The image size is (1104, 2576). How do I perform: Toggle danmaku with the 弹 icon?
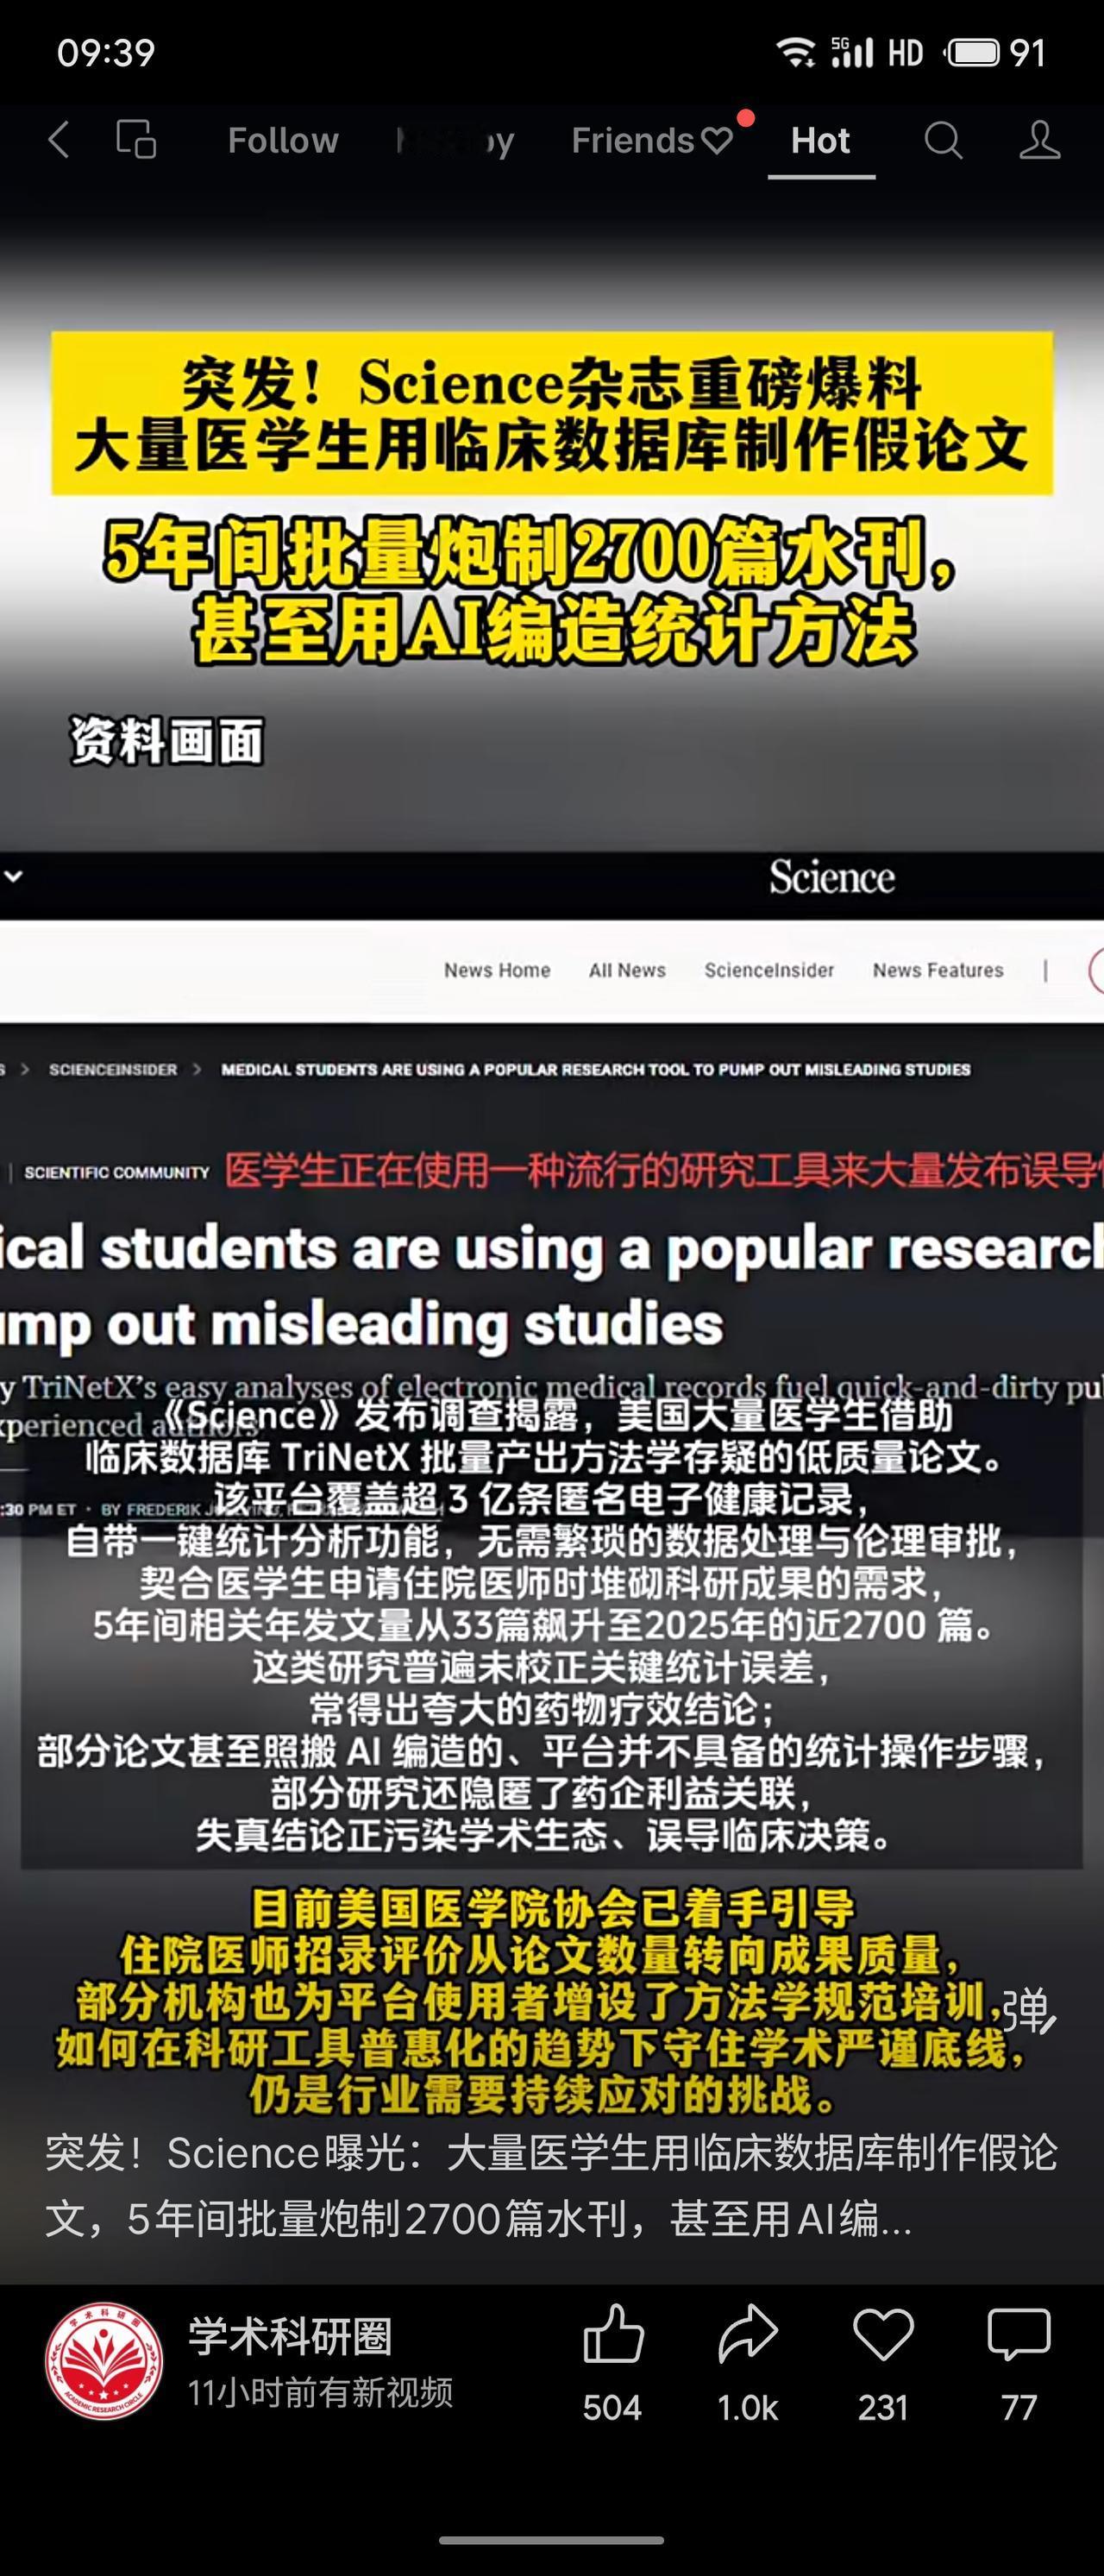tap(1029, 2010)
